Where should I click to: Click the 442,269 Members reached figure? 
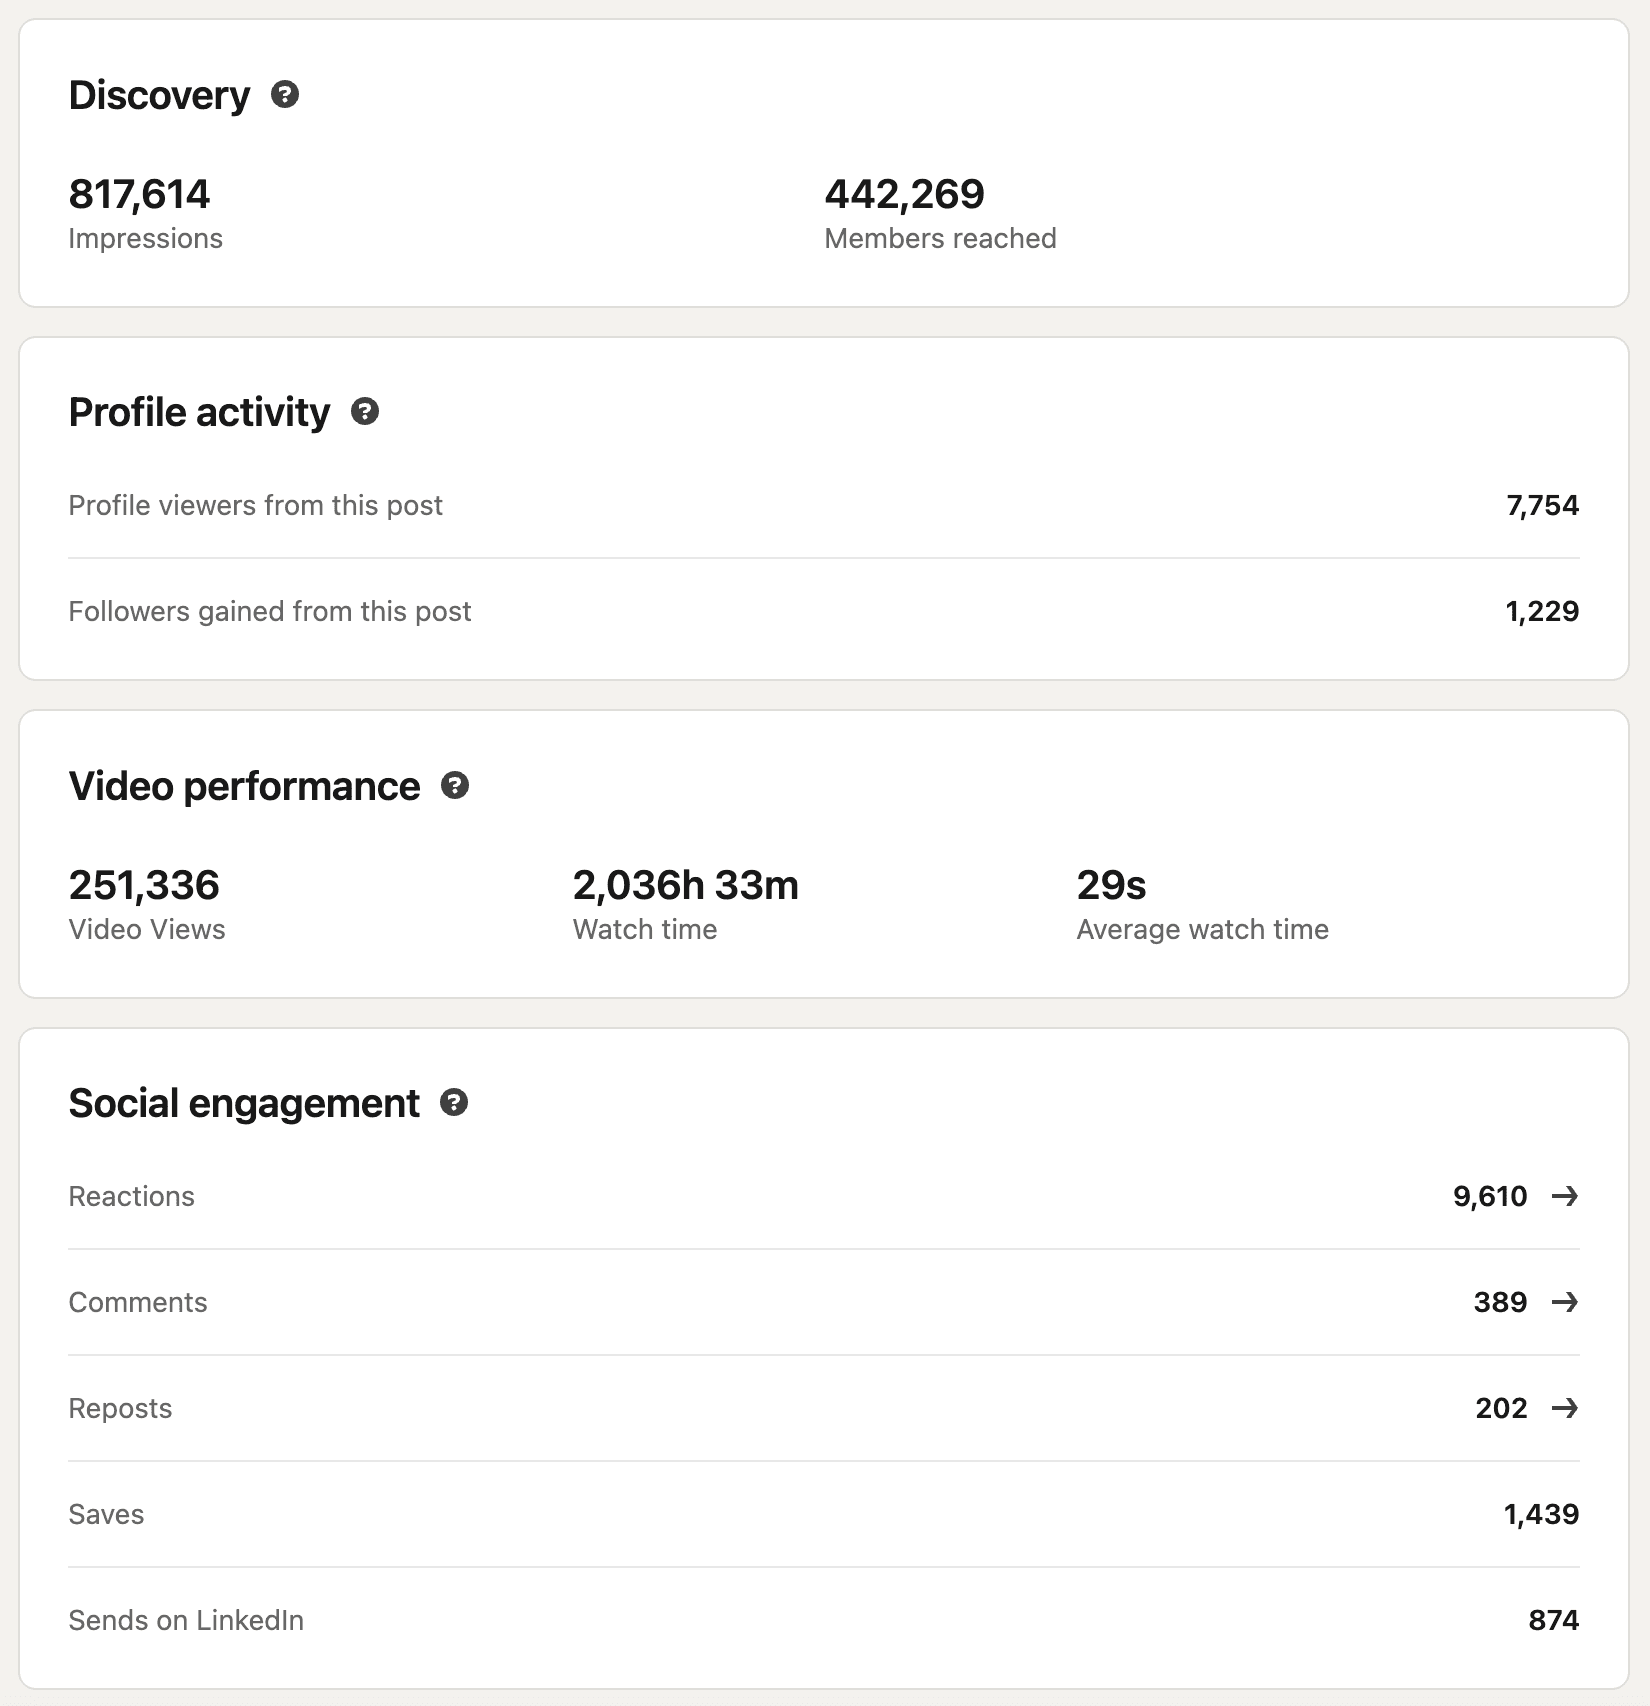[x=904, y=194]
